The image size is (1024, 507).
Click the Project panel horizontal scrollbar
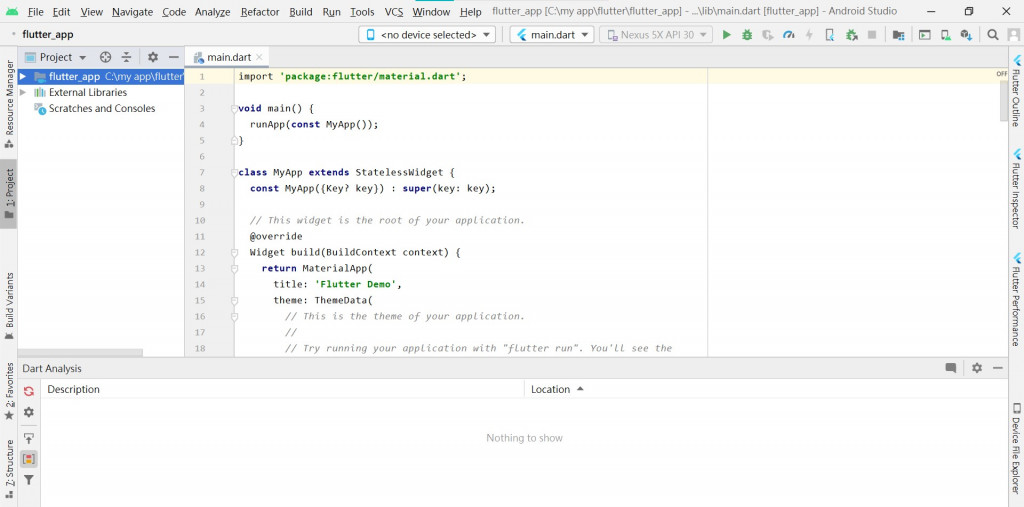[80, 352]
